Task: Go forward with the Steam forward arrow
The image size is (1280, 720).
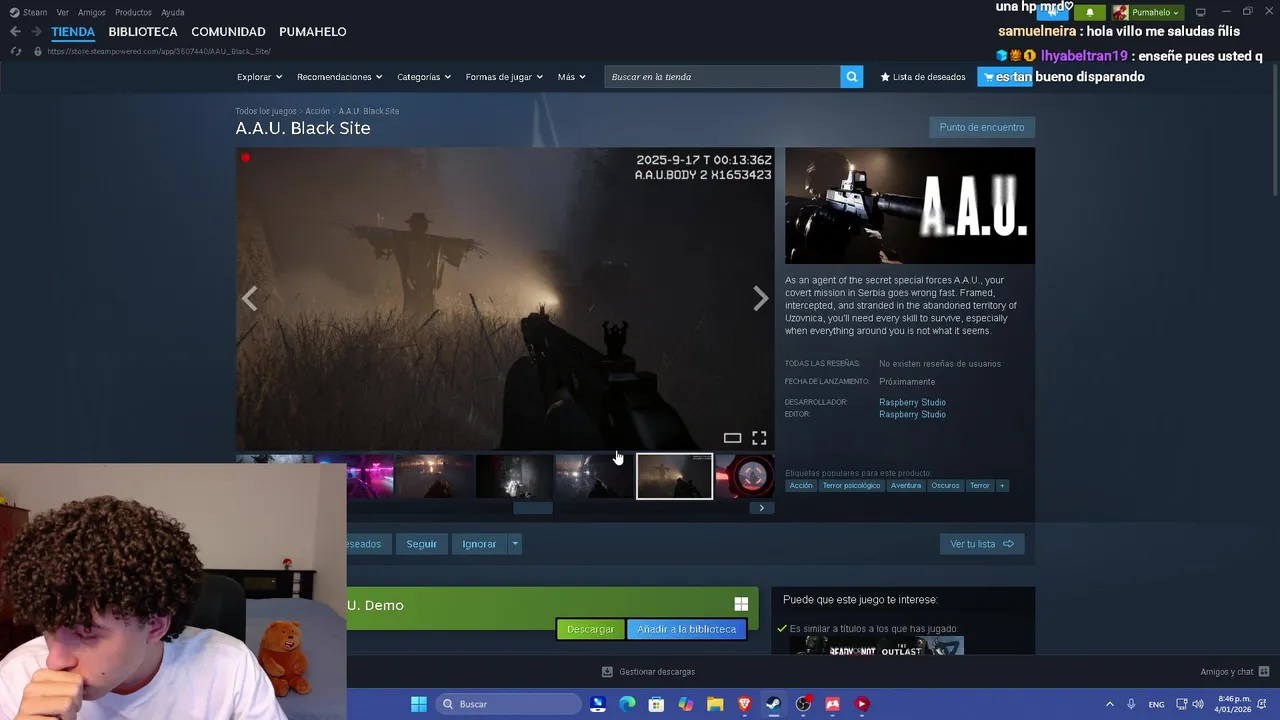Action: 37,32
